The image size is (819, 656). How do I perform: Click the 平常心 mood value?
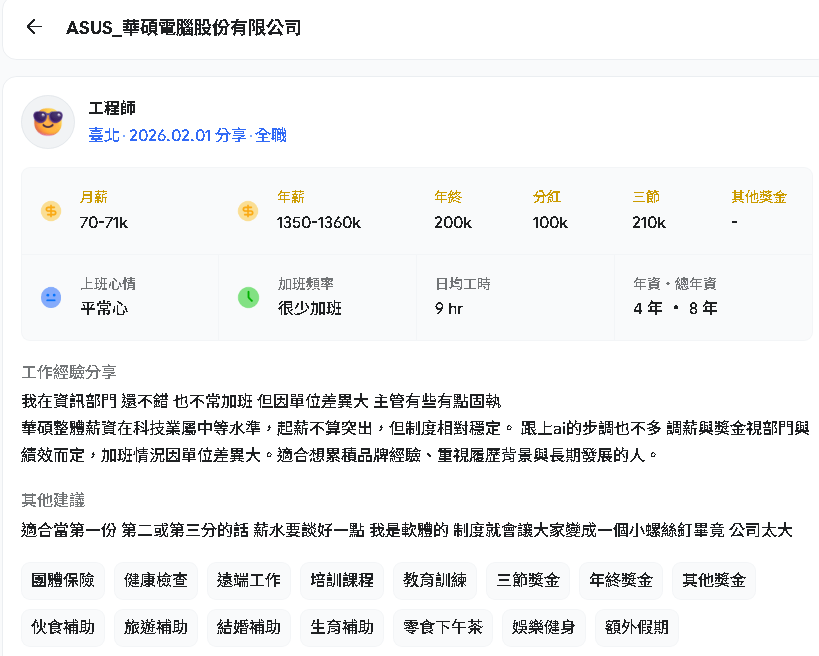coord(104,308)
